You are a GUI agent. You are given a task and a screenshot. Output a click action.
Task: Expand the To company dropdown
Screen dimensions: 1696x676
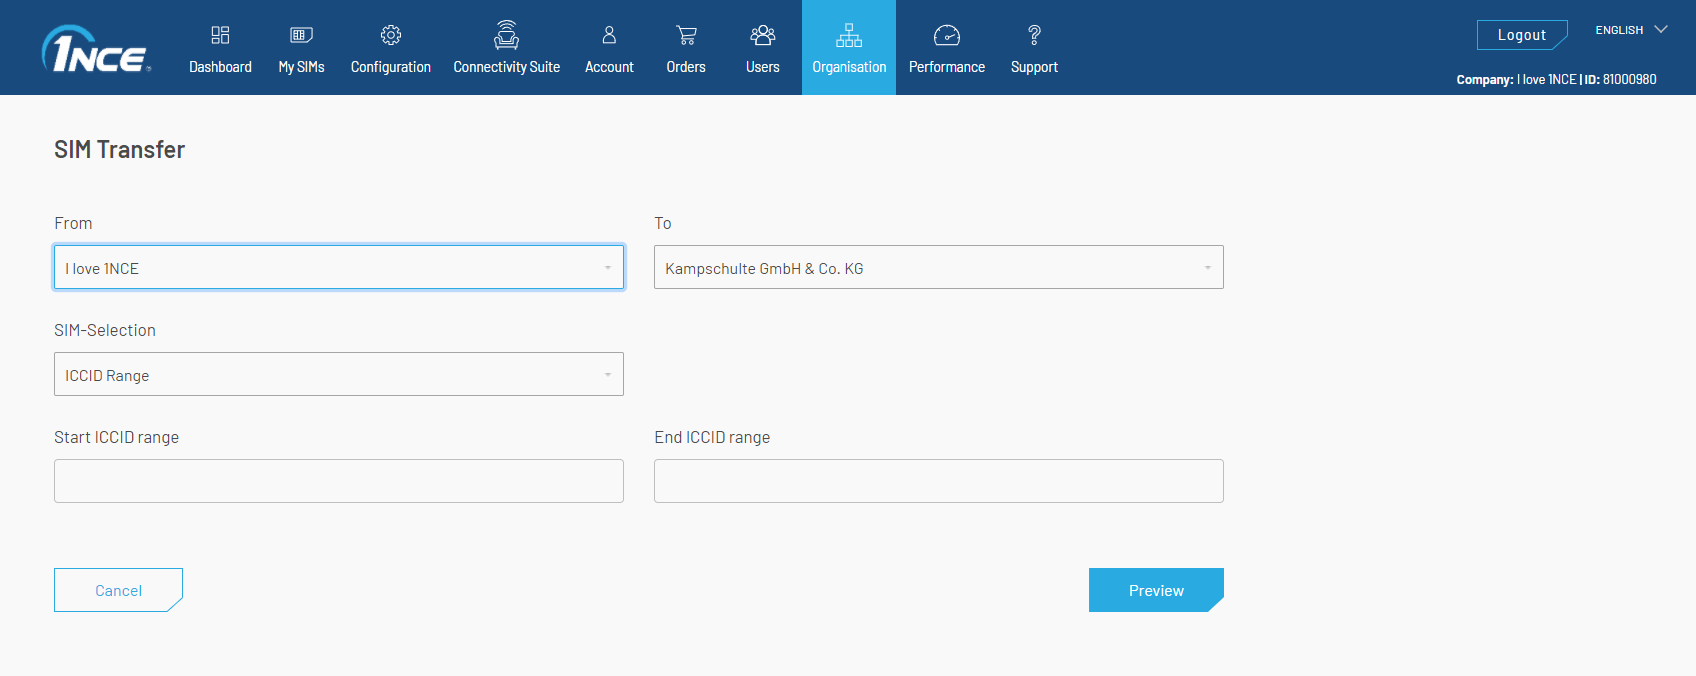939,267
